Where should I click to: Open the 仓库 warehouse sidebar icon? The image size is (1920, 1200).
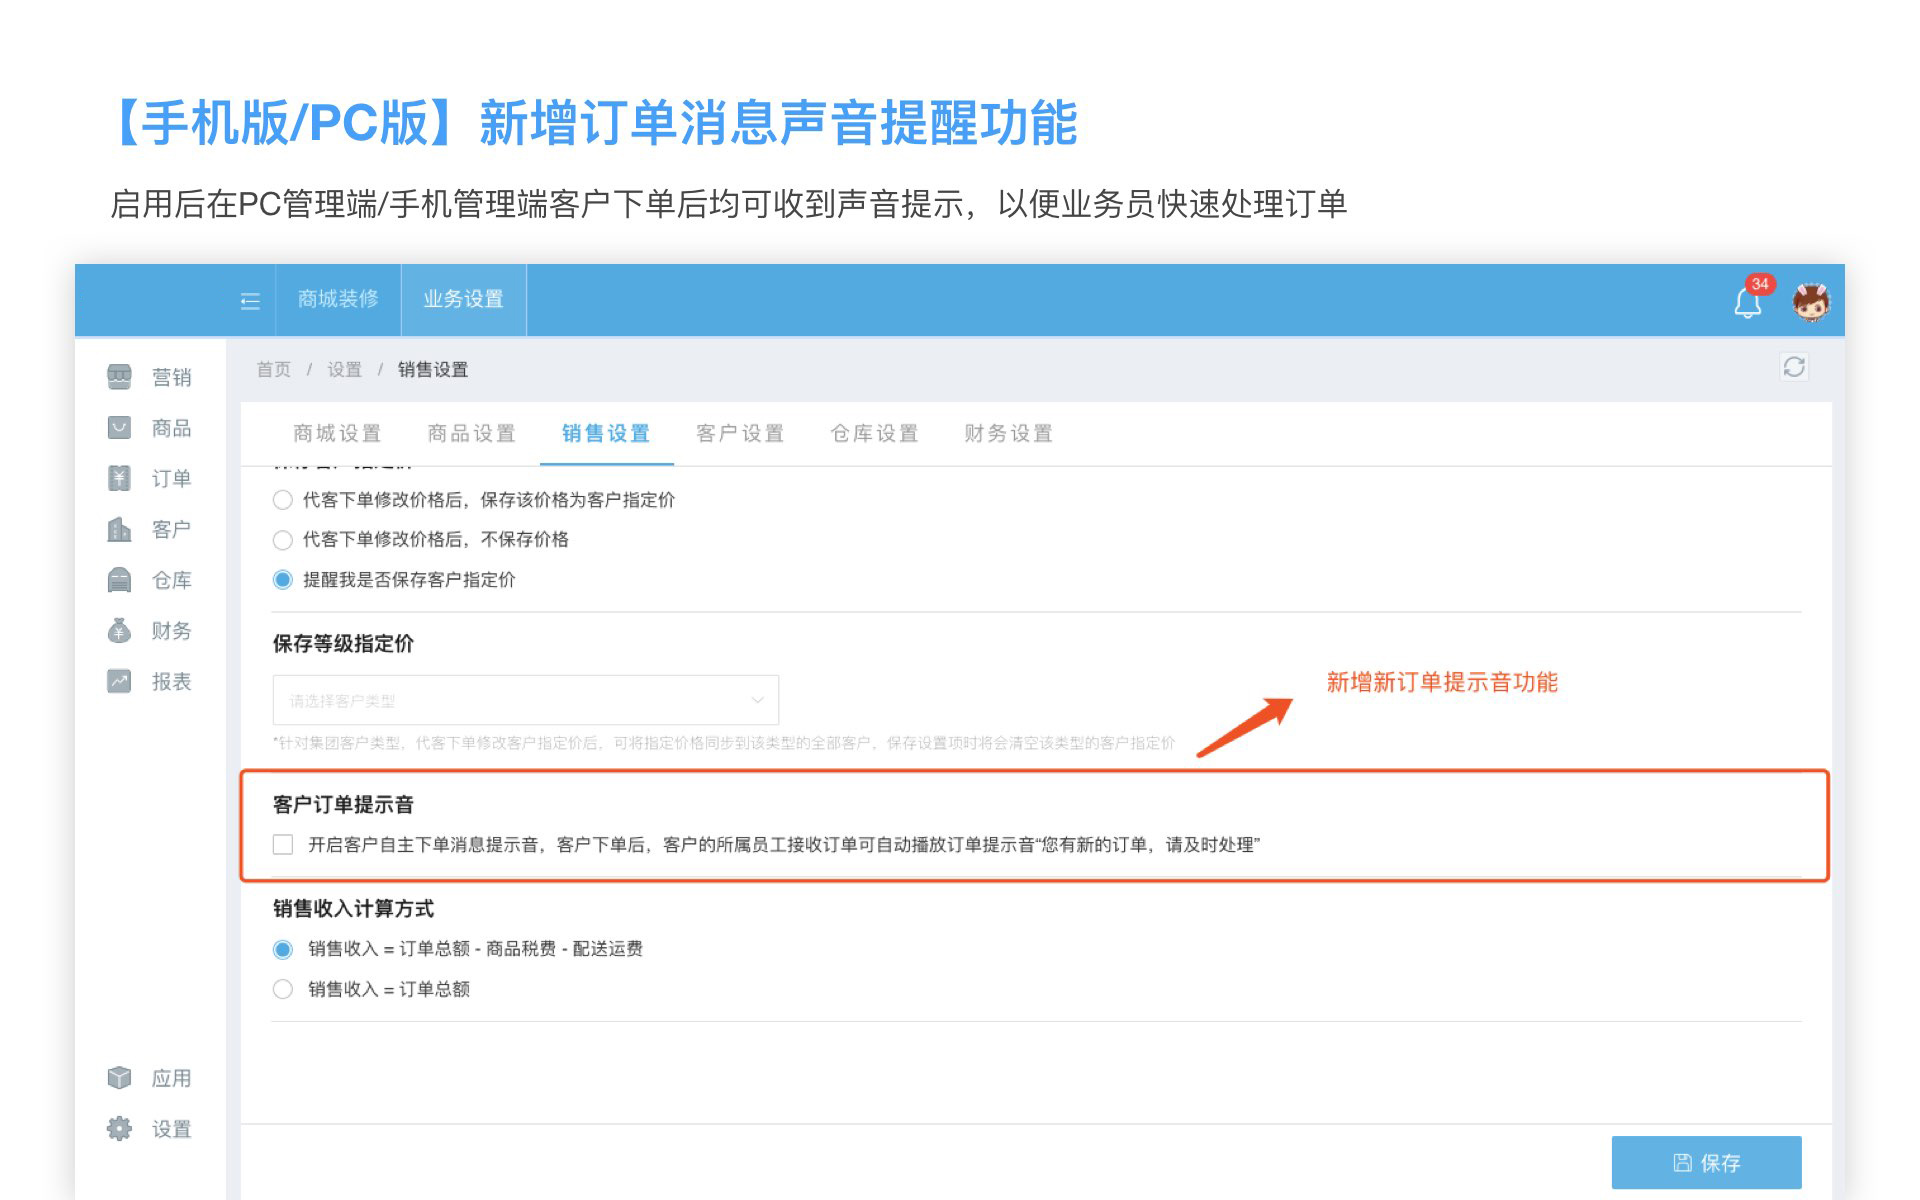click(x=120, y=580)
